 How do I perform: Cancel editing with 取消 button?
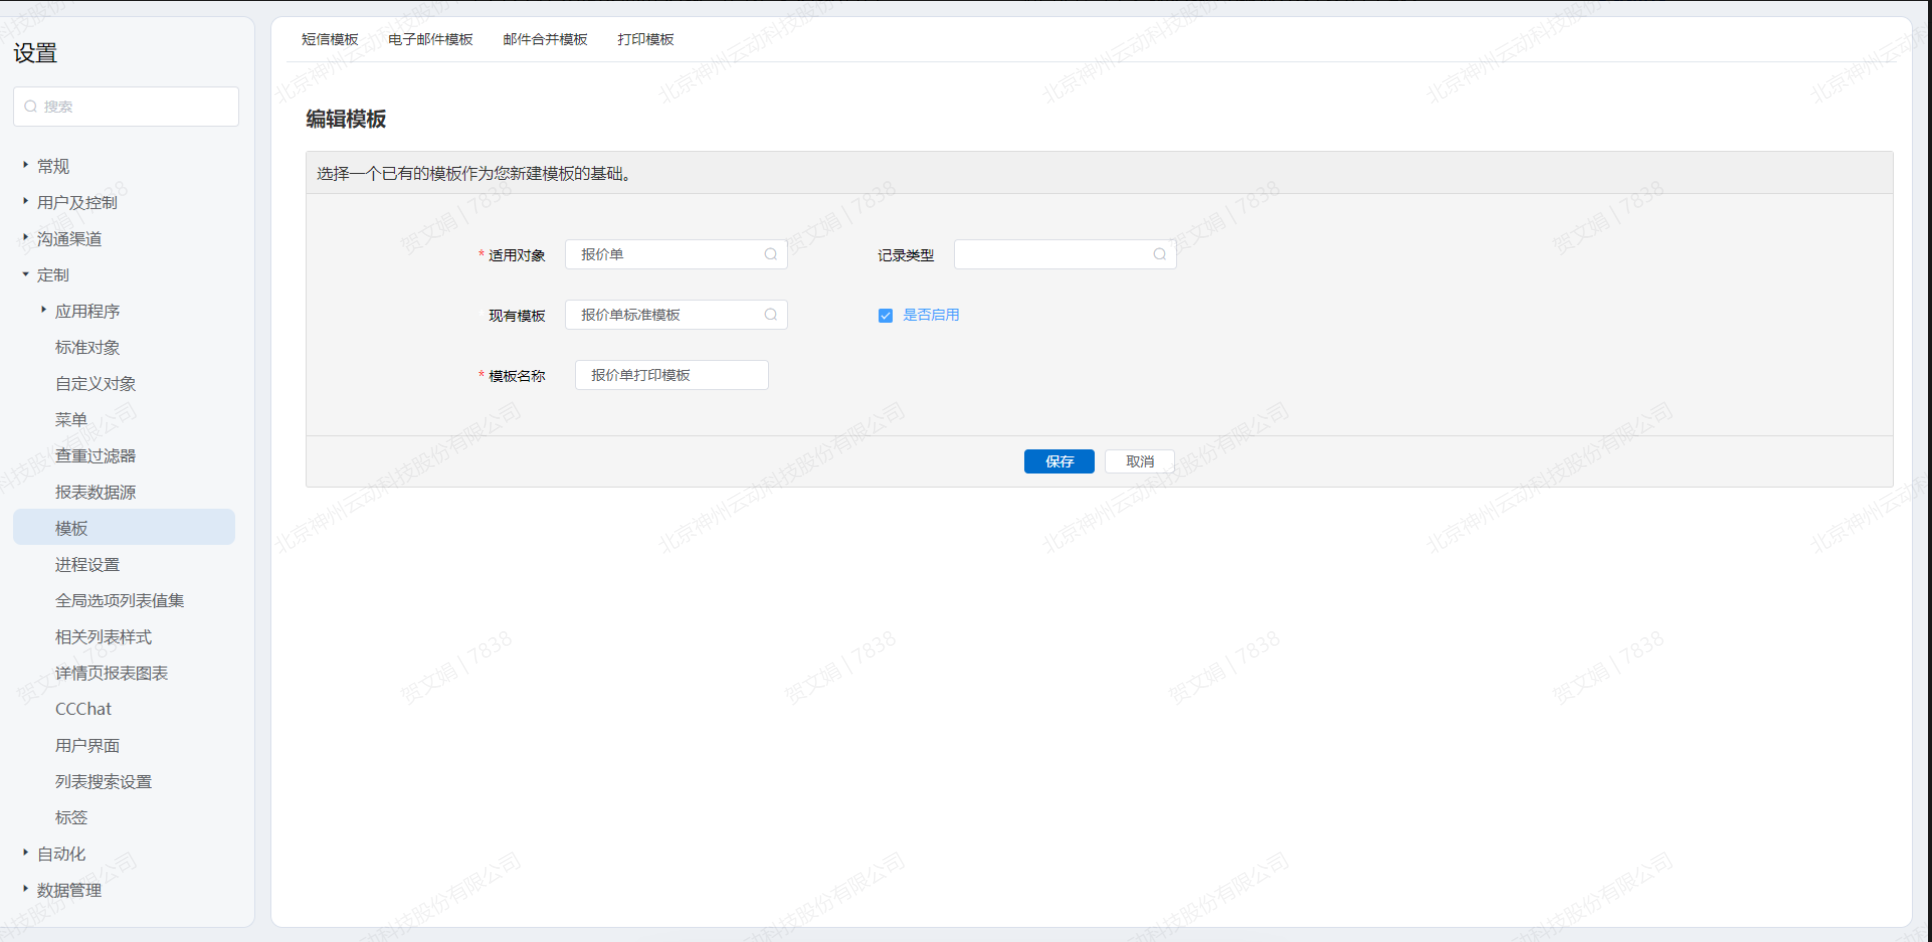(1139, 461)
